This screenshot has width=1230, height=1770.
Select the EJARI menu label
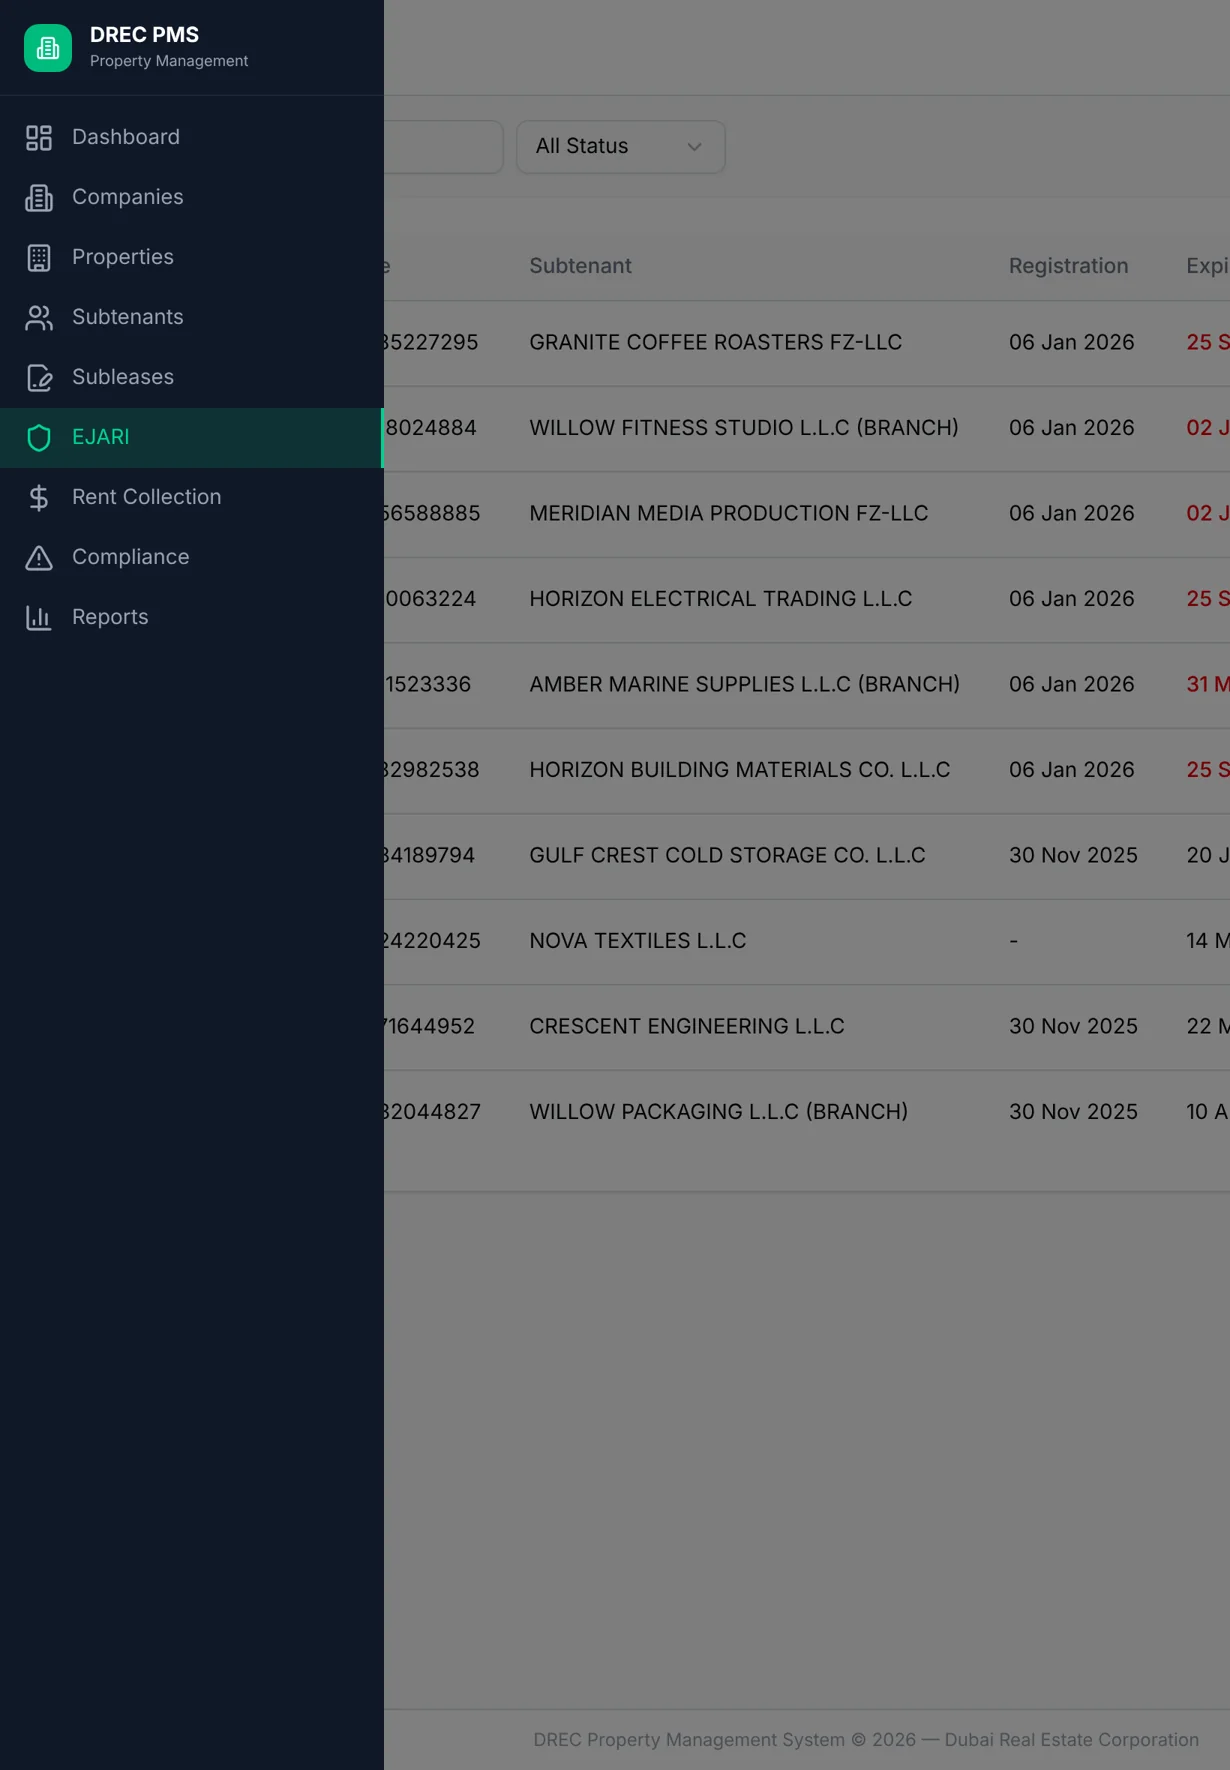point(100,437)
